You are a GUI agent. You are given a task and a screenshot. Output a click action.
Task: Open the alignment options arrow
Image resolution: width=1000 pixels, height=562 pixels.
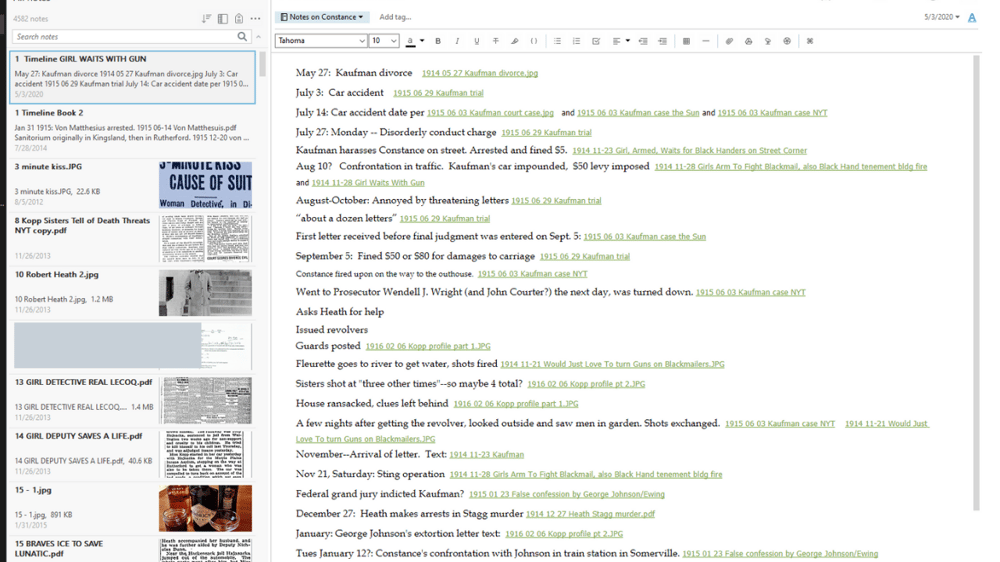(x=628, y=41)
